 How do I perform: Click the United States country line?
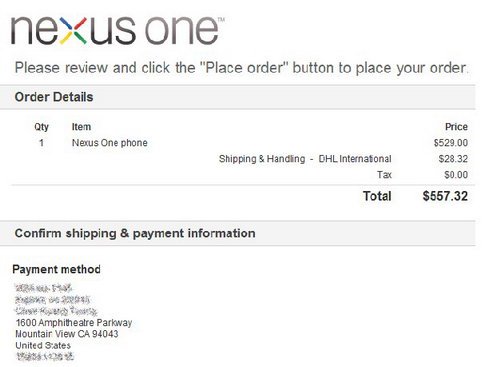tap(43, 345)
